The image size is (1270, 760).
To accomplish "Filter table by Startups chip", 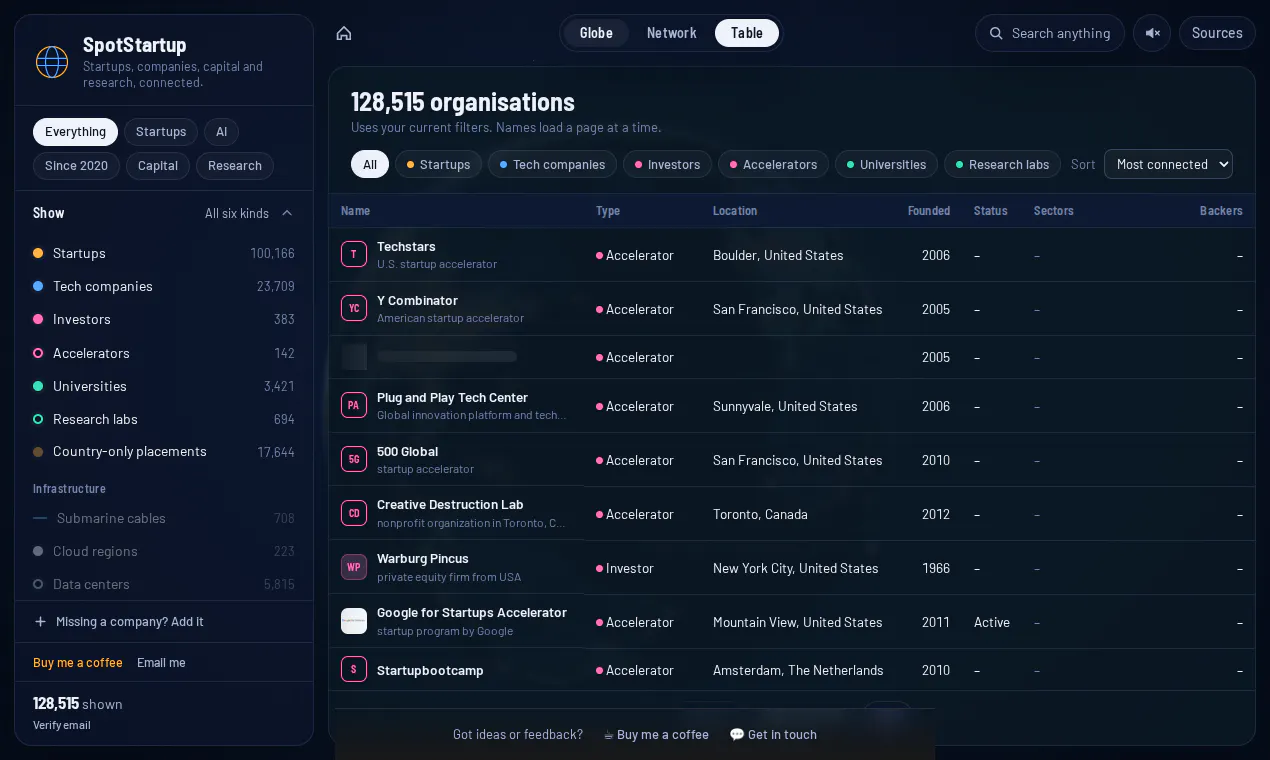I will [x=439, y=164].
